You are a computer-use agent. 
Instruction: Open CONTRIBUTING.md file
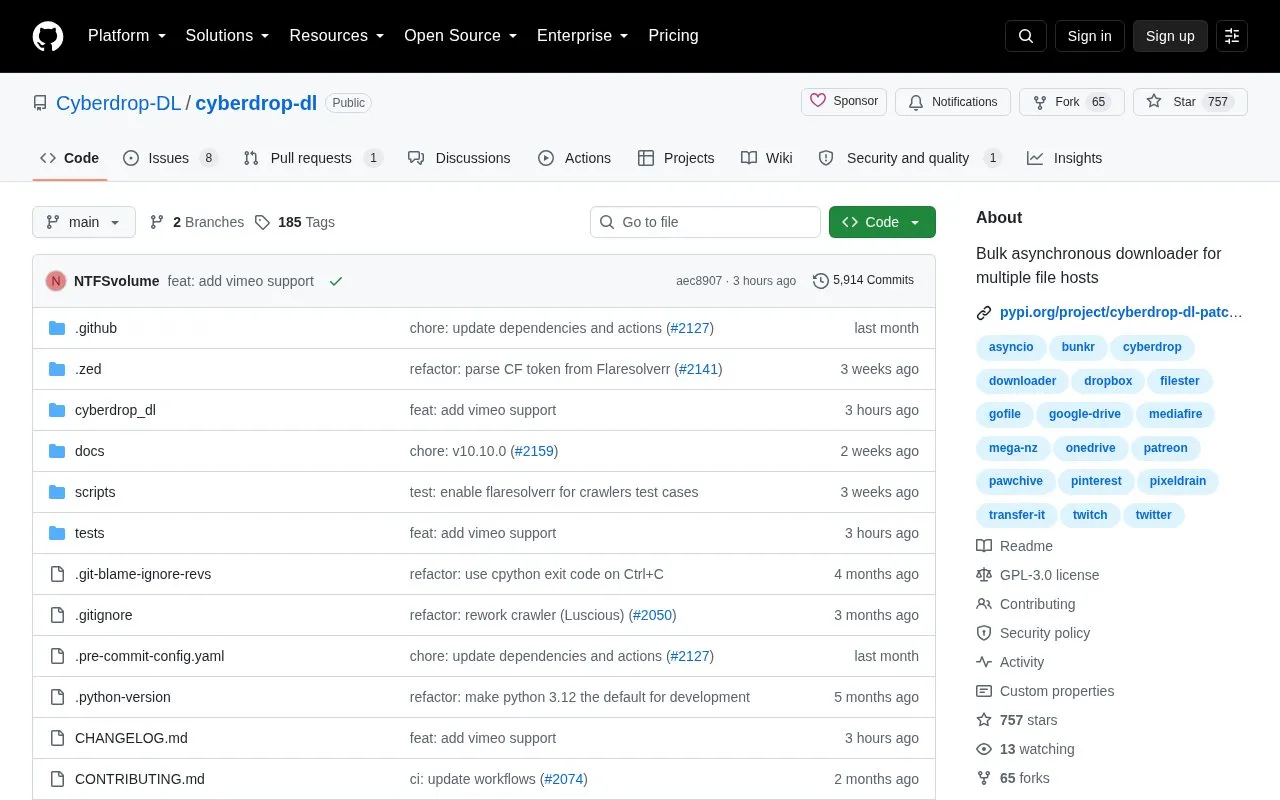click(140, 779)
